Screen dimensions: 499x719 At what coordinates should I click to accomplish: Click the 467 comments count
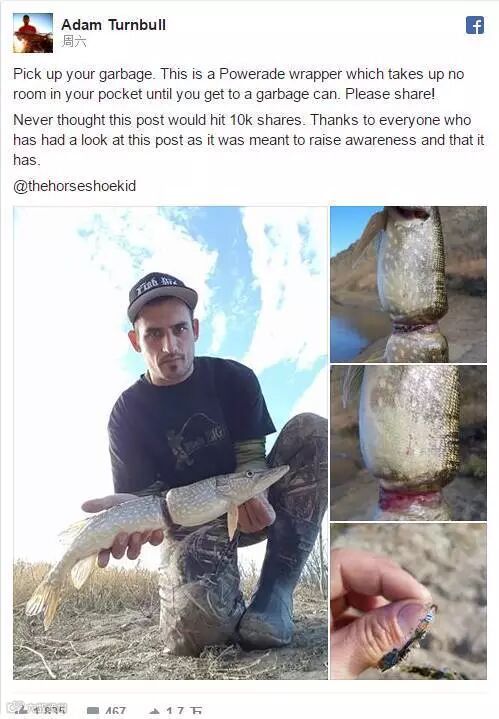pos(115,712)
